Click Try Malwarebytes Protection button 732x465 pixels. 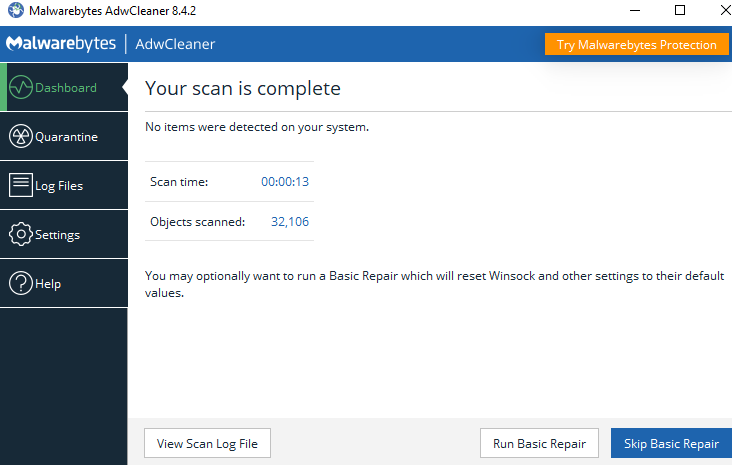636,44
